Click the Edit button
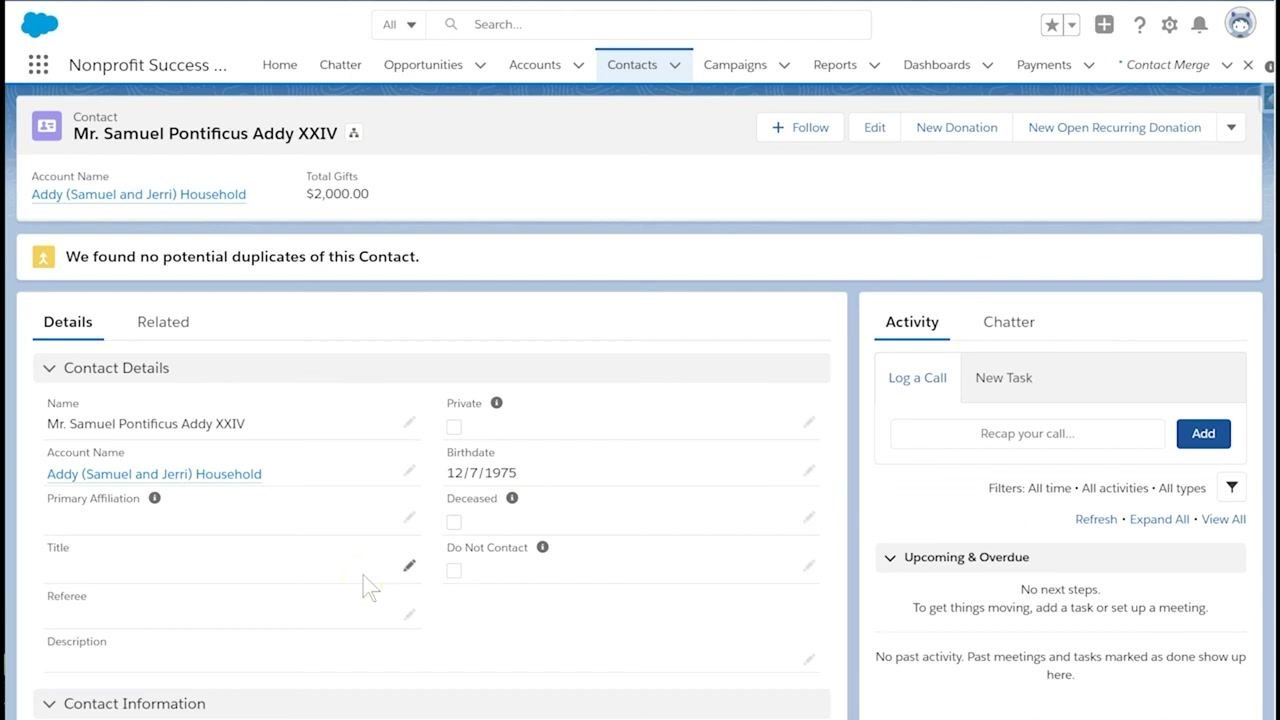1280x720 pixels. pyautogui.click(x=875, y=127)
